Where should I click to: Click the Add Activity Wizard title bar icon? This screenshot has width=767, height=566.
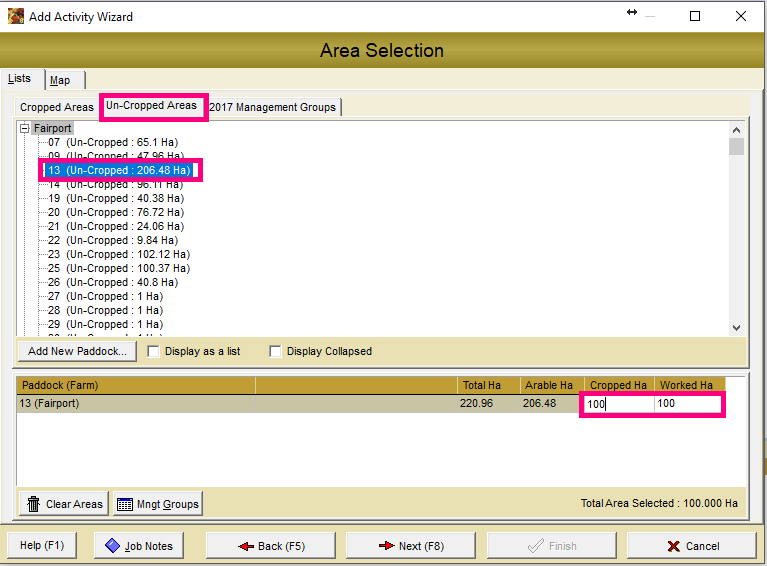click(16, 16)
